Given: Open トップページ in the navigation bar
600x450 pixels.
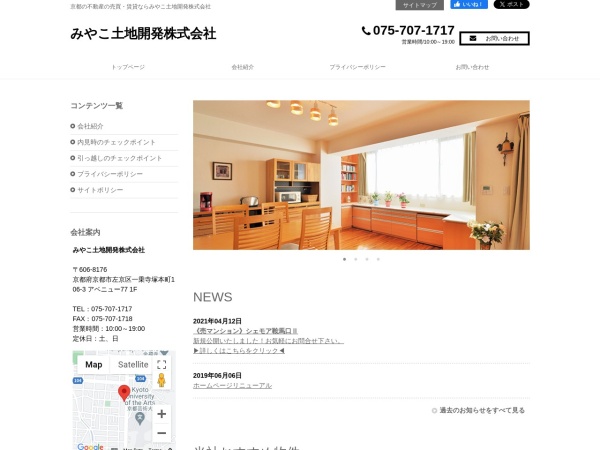Looking at the screenshot, I should click(x=128, y=67).
